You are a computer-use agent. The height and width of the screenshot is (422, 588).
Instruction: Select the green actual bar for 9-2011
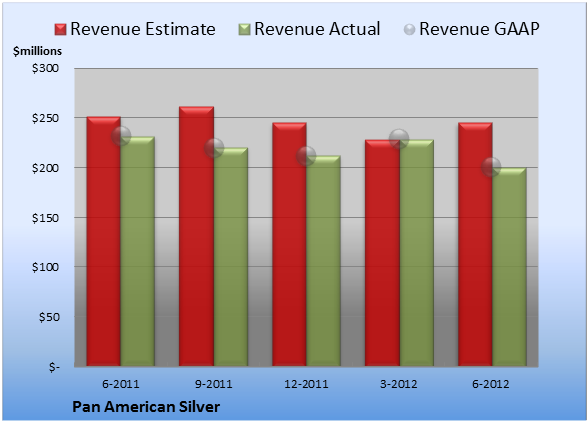point(231,257)
